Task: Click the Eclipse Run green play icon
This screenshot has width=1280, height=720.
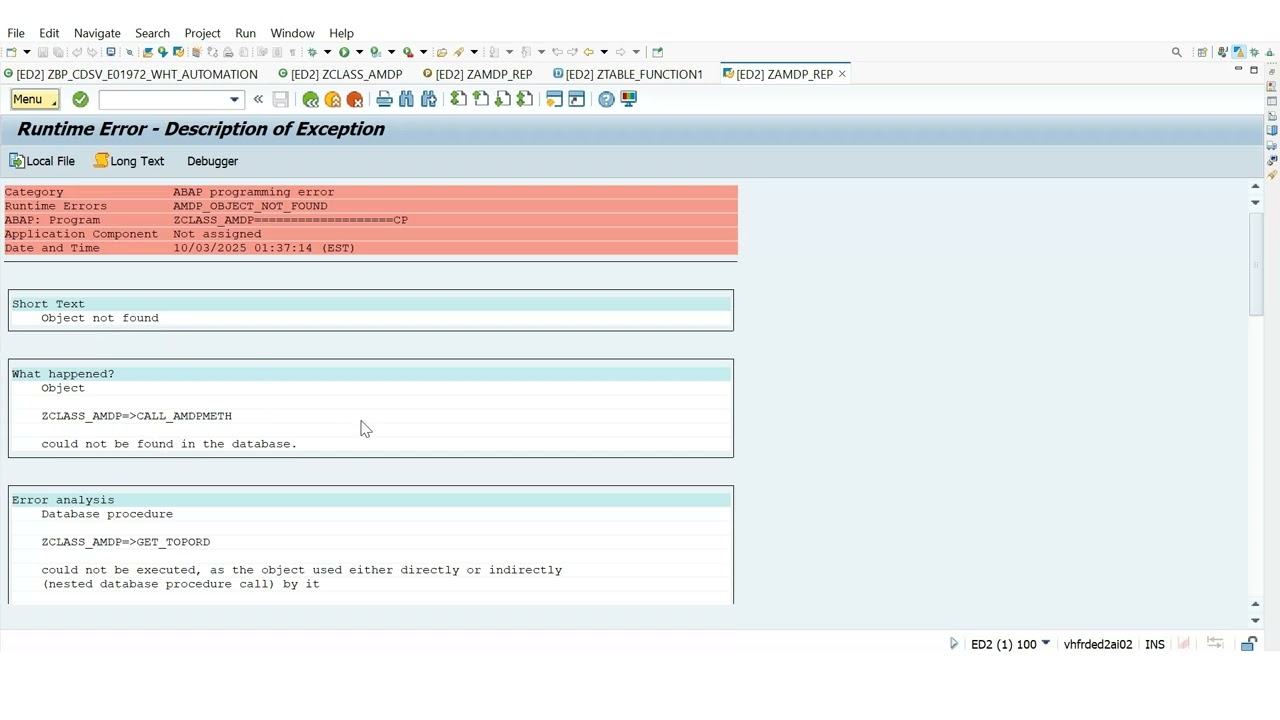Action: point(344,52)
